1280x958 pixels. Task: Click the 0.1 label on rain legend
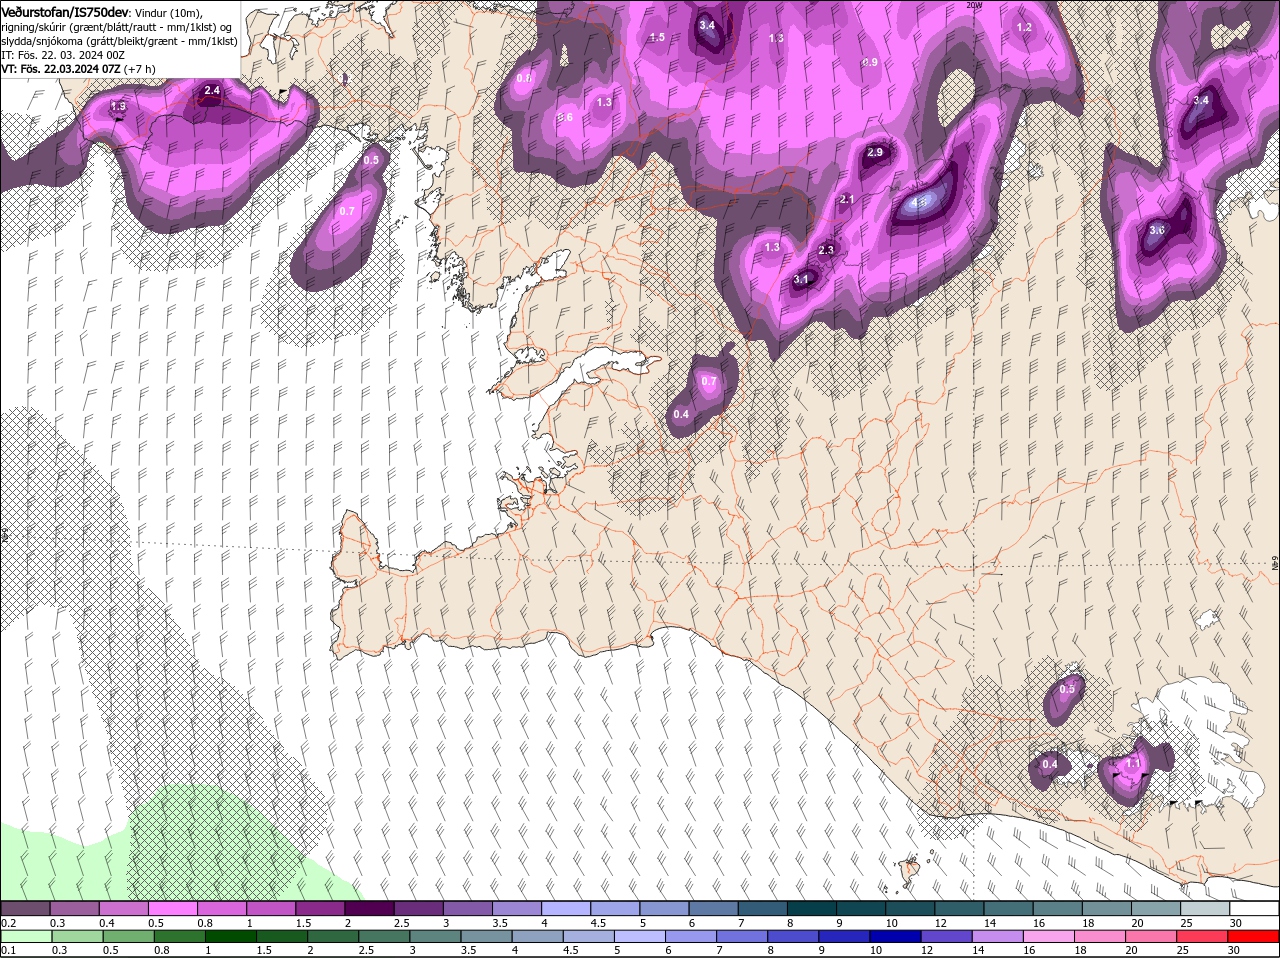point(8,950)
